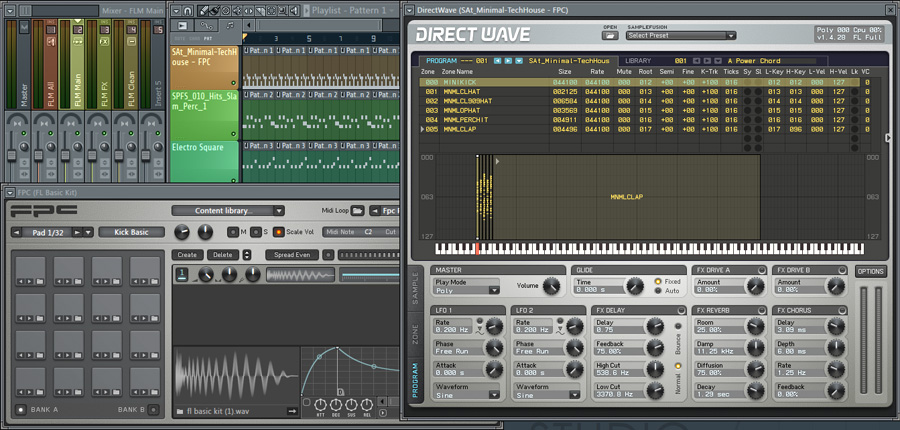Click the Master Volume knob in DirectWave
This screenshot has width=900, height=430.
click(x=552, y=286)
